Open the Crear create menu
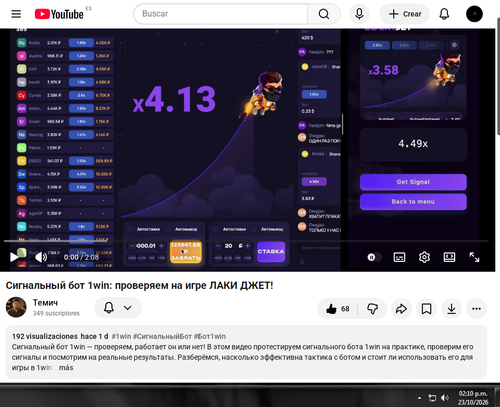The width and height of the screenshot is (500, 407). coord(404,14)
